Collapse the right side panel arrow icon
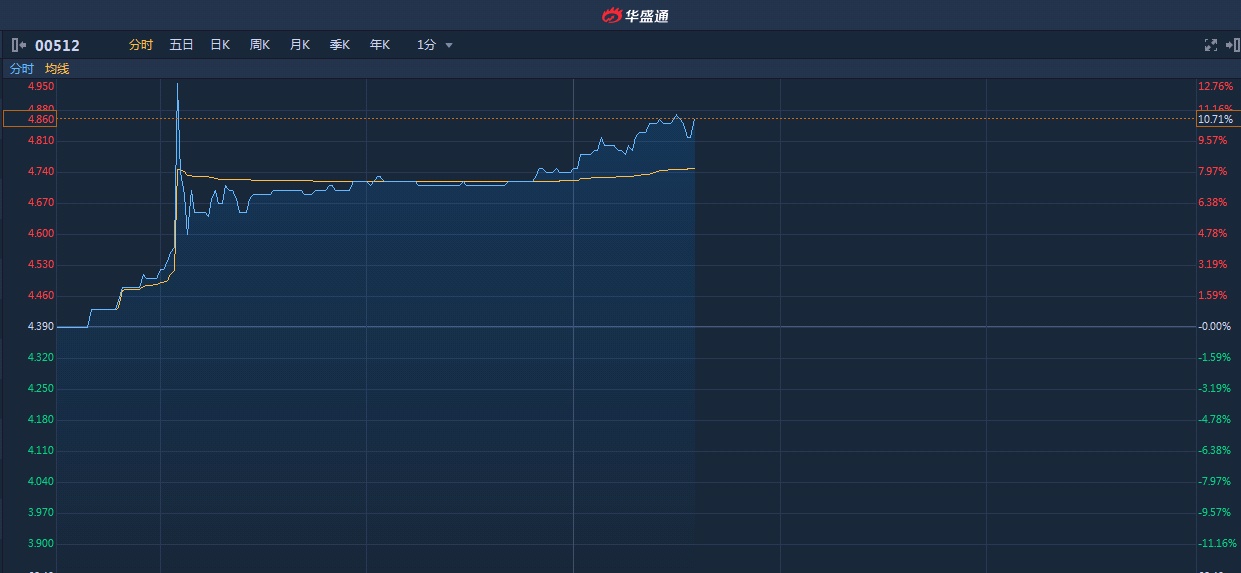 (1231, 45)
